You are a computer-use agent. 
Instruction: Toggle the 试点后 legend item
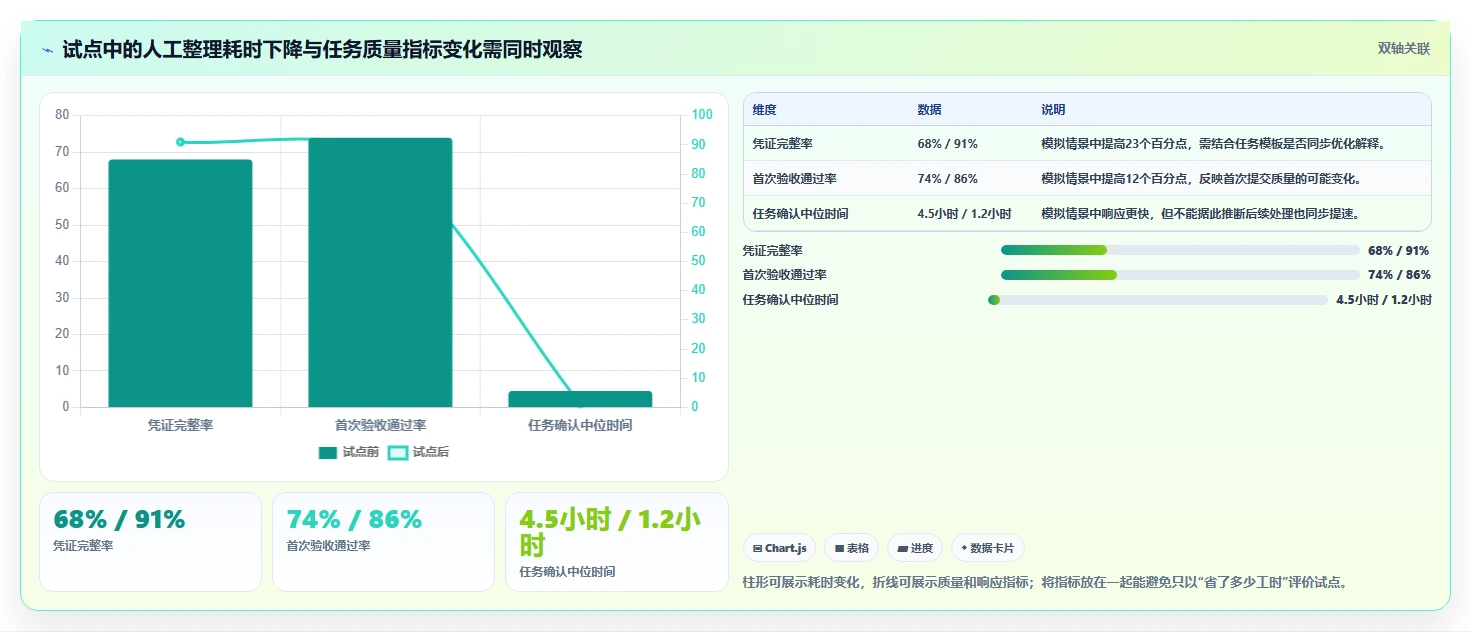click(x=419, y=452)
